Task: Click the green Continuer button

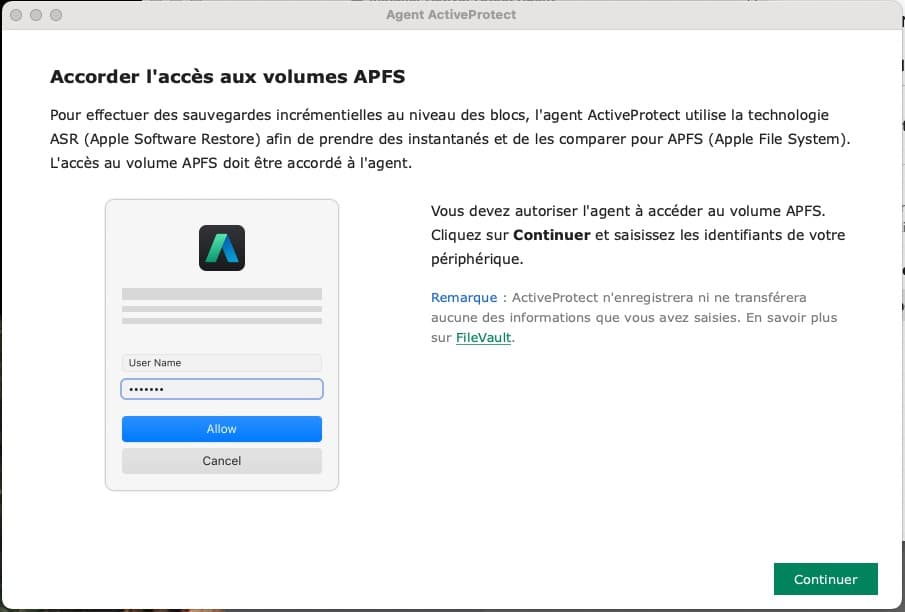Action: (x=825, y=579)
